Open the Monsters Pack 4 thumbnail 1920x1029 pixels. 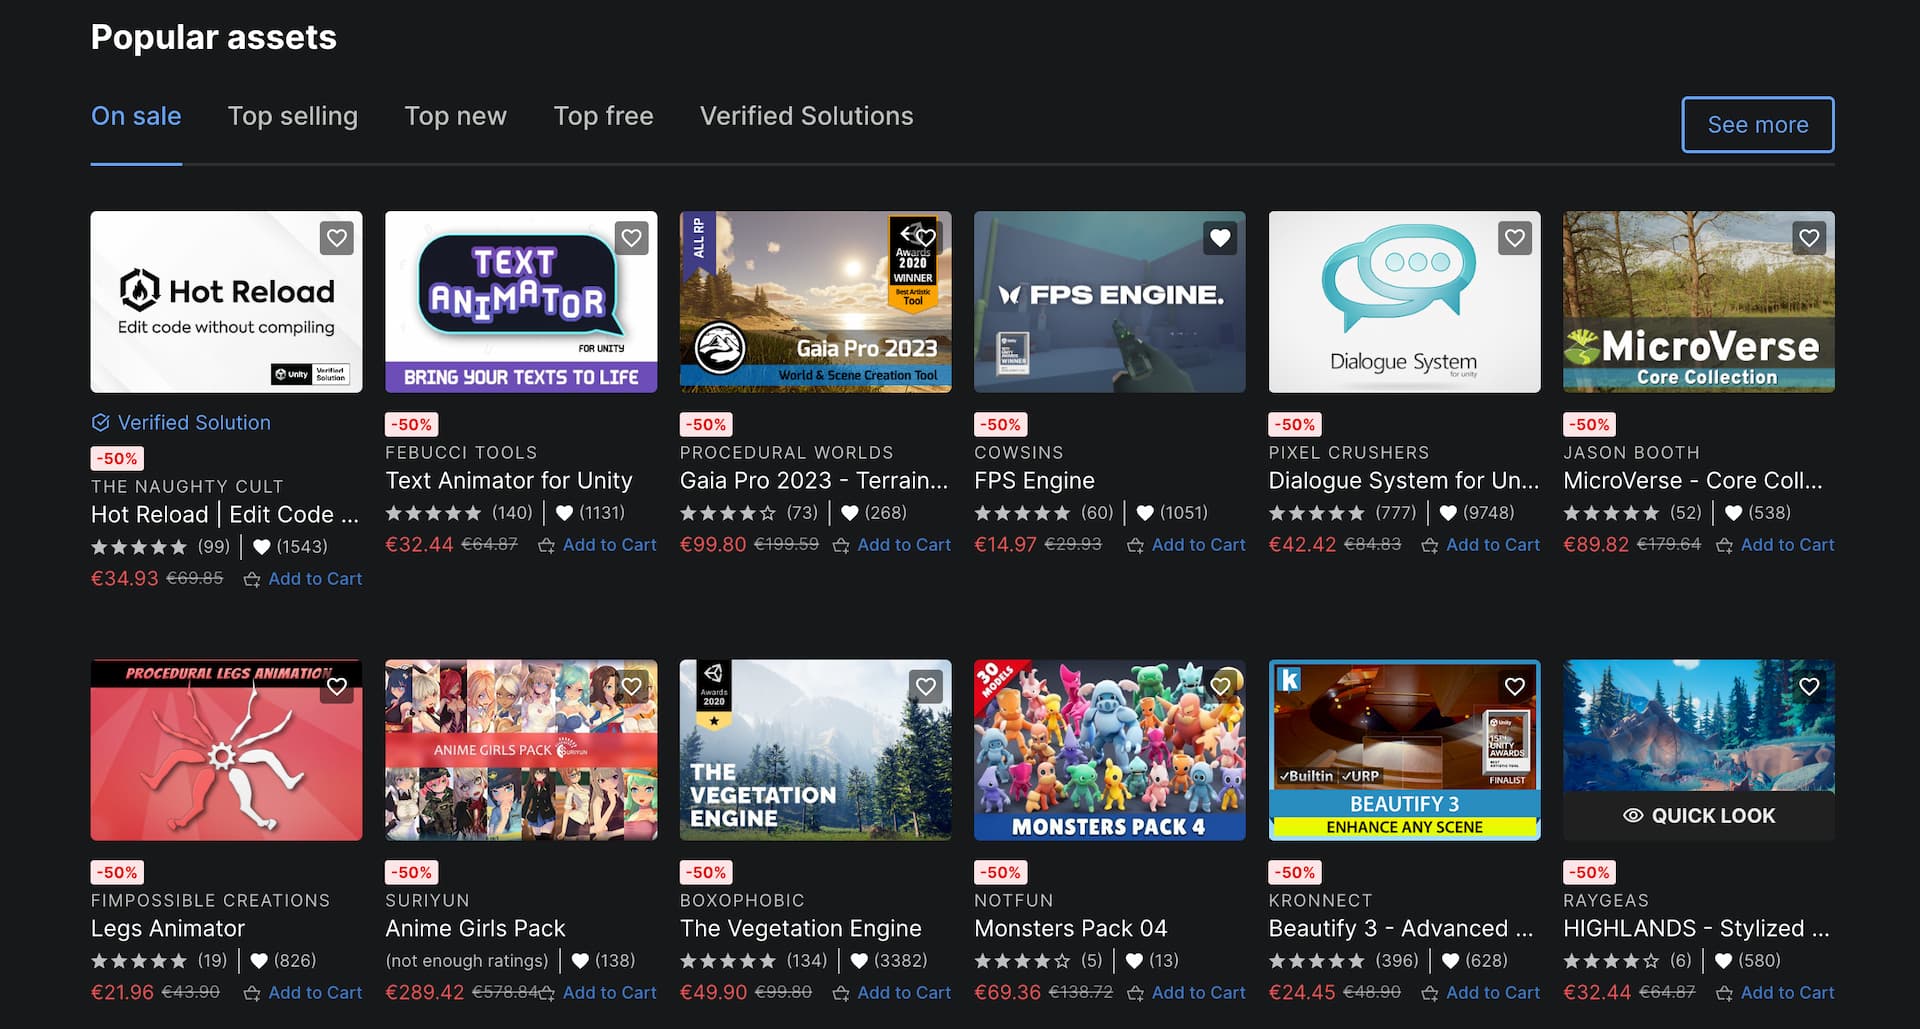click(x=1110, y=750)
